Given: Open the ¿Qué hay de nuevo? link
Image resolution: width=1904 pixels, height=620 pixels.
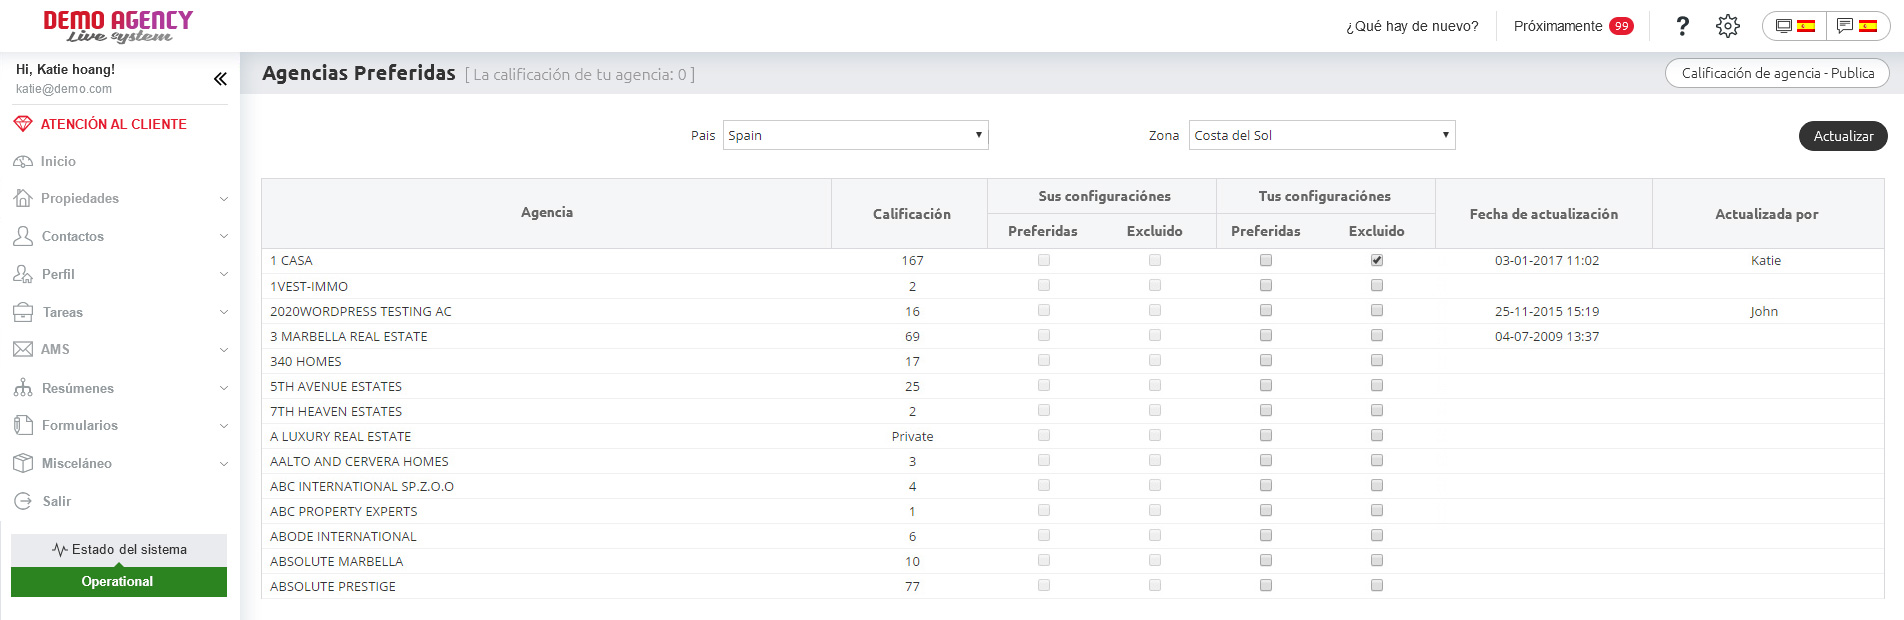Looking at the screenshot, I should pos(1412,26).
